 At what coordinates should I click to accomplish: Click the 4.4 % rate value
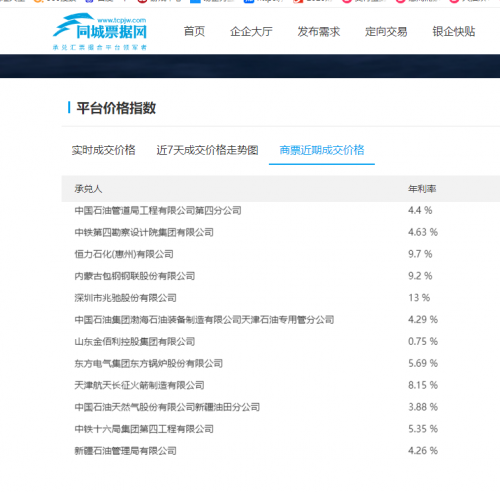[420, 210]
